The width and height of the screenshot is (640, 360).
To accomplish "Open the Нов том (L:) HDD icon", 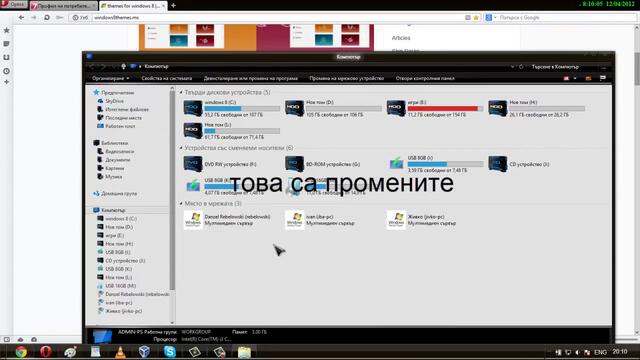I will pyautogui.click(x=193, y=131).
